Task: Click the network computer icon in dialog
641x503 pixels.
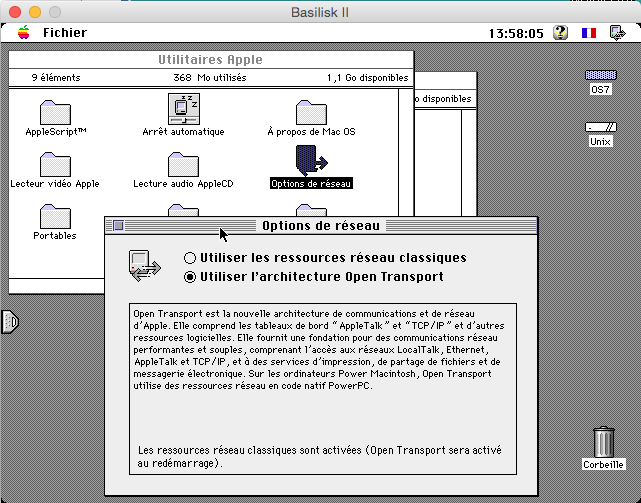Action: [145, 266]
